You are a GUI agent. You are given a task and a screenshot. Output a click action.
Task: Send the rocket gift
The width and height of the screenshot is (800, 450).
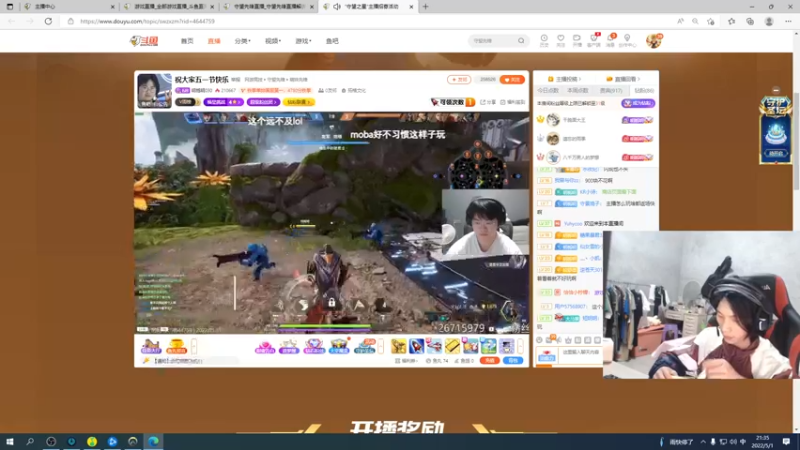pyautogui.click(x=416, y=346)
